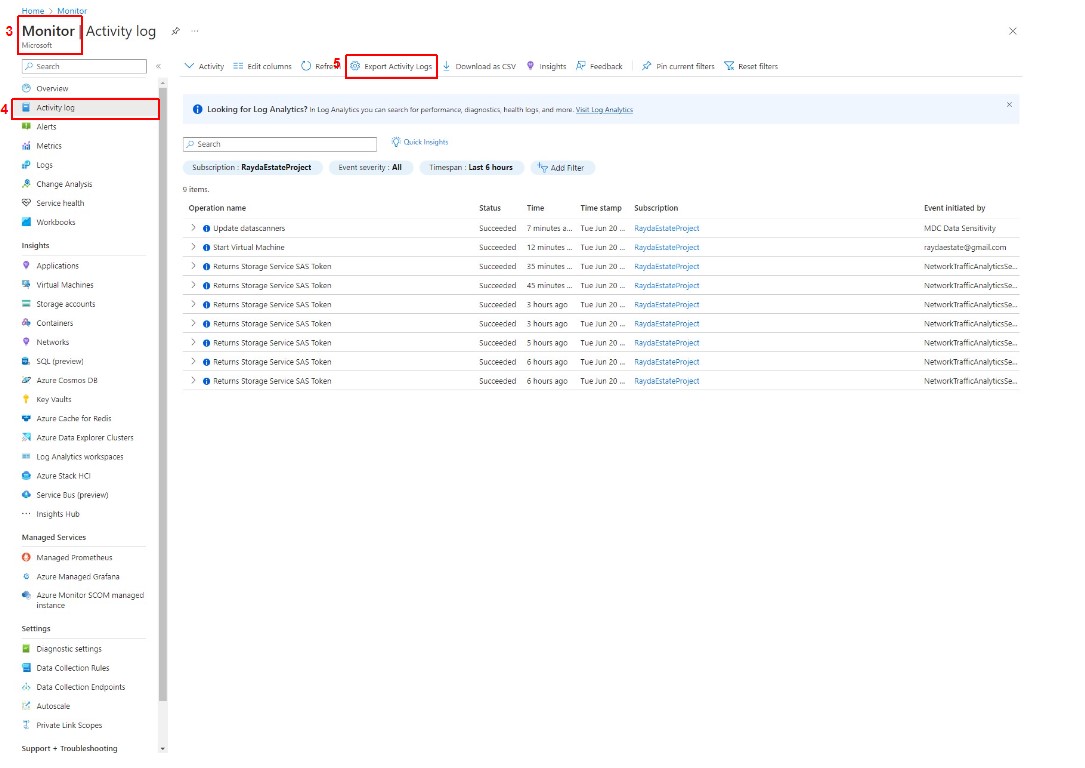Open Containers insights
Viewport: 1085px width, 768px height.
point(54,323)
